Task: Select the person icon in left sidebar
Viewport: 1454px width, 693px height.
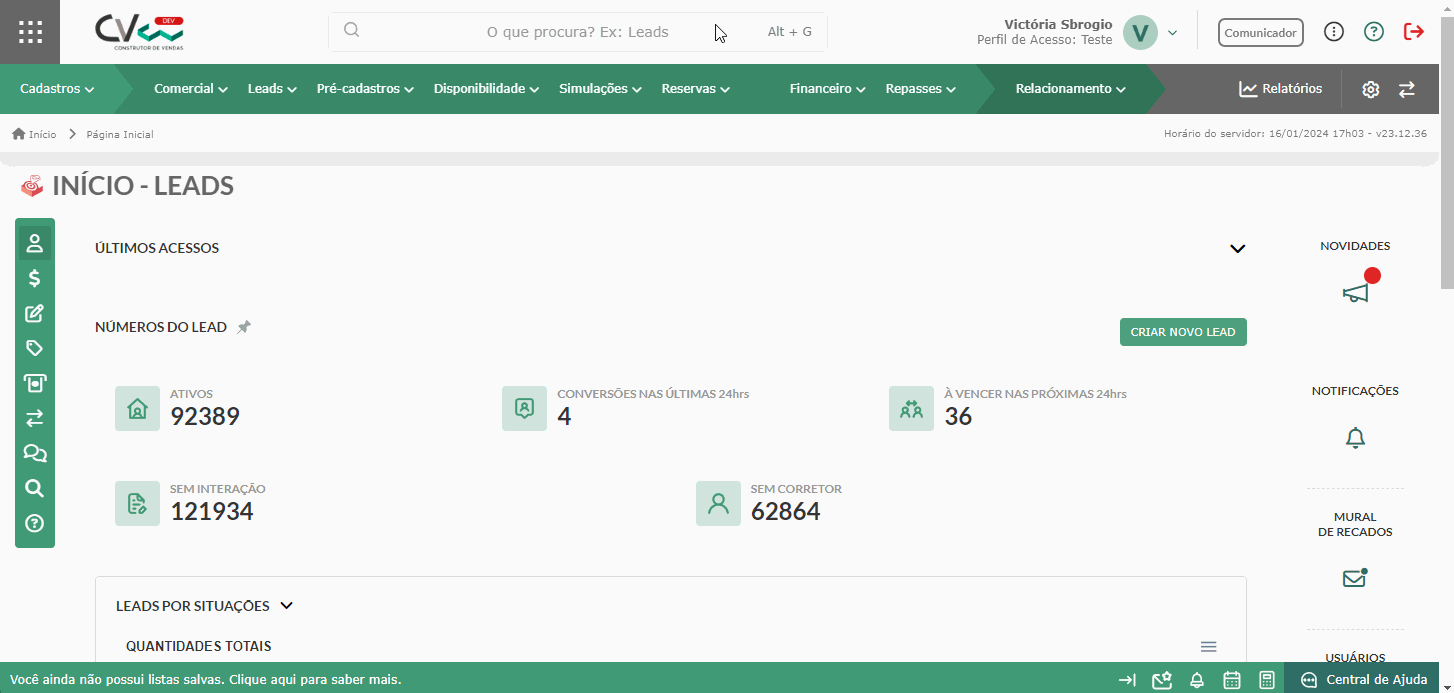Action: [x=35, y=243]
